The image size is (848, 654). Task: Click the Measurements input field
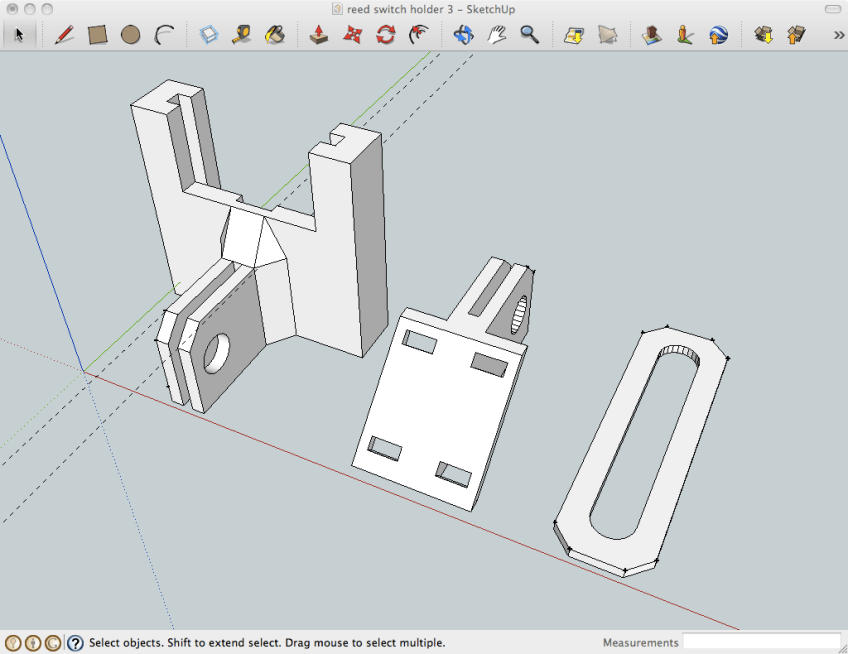click(x=761, y=642)
